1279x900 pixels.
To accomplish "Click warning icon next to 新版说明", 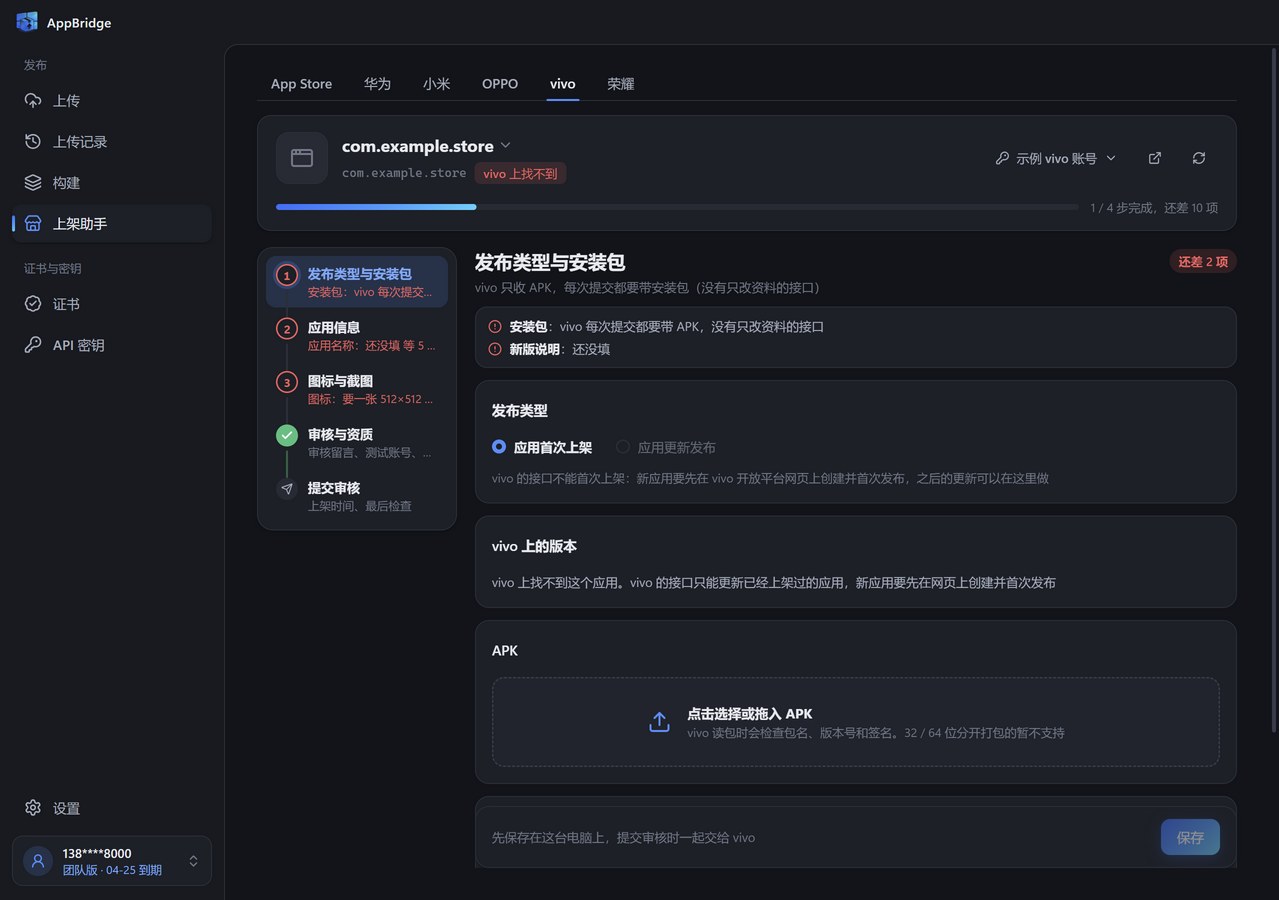I will pos(495,349).
